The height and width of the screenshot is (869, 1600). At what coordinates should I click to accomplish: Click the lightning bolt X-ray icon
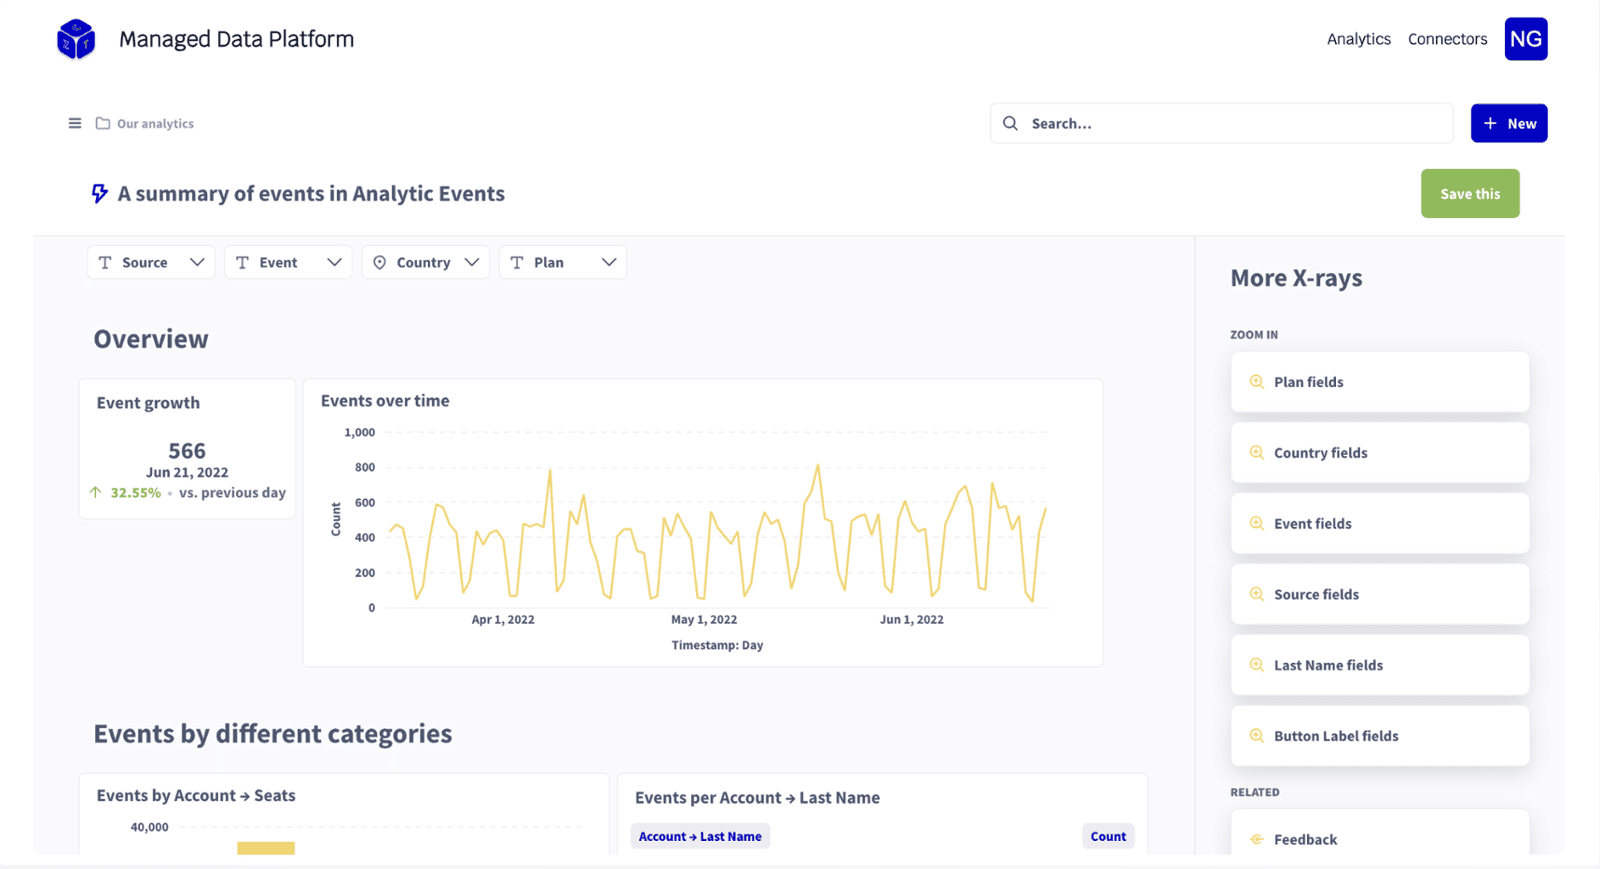(x=99, y=194)
